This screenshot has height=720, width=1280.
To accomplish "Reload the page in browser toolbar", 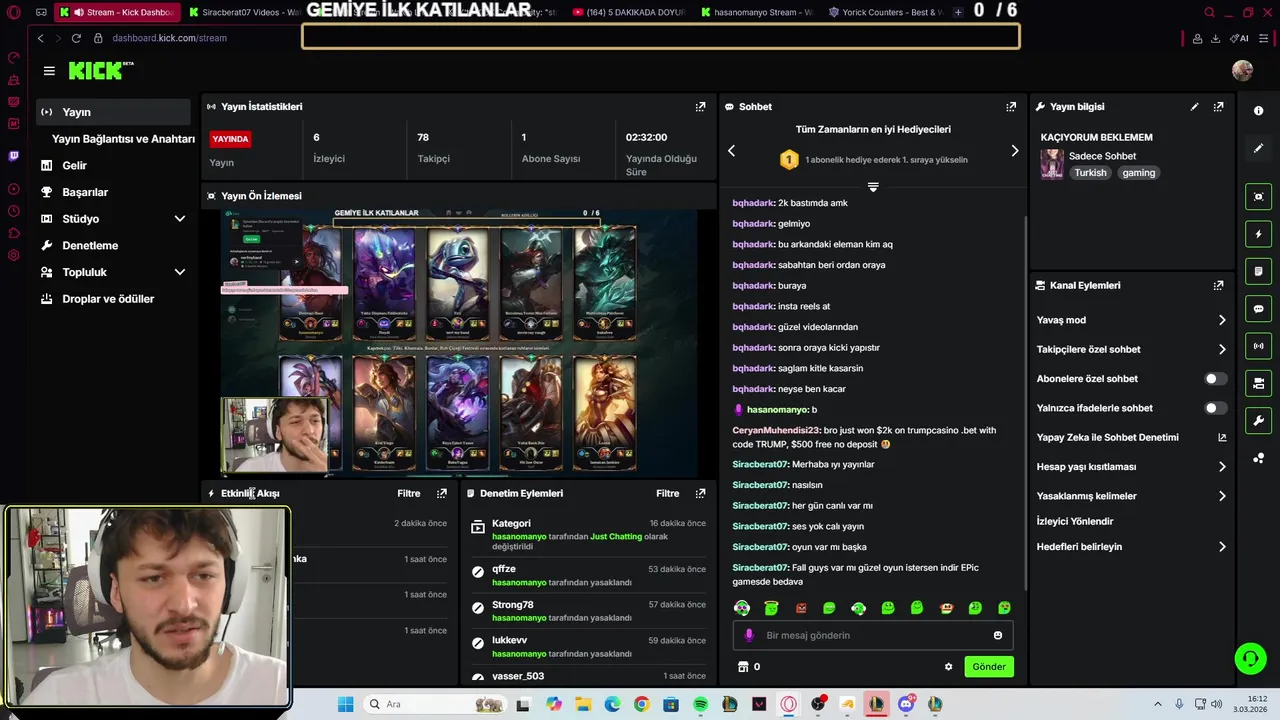I will 76,38.
